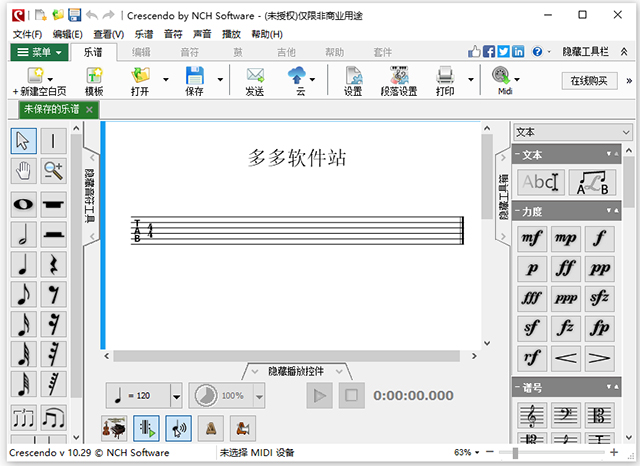The width and height of the screenshot is (640, 466).
Task: Toggle play-from-cursor playback option
Action: click(146, 428)
